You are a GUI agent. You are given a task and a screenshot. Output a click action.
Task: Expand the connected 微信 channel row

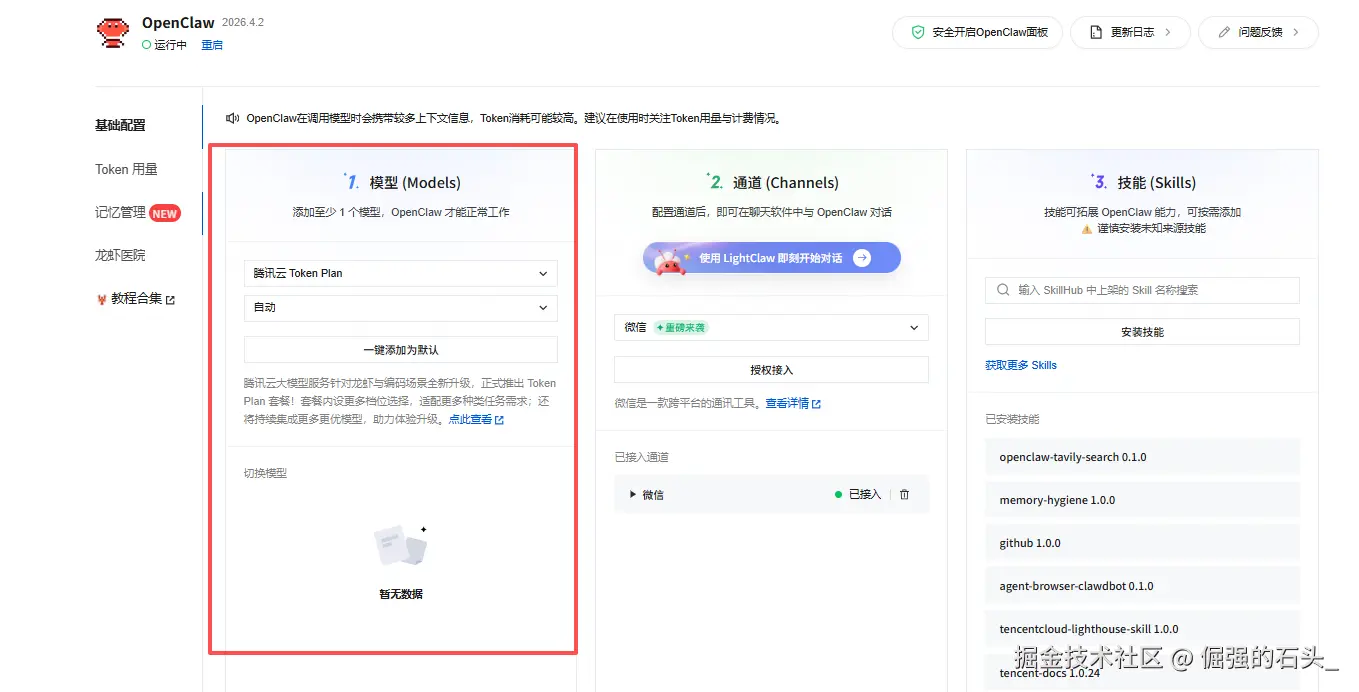tap(633, 494)
